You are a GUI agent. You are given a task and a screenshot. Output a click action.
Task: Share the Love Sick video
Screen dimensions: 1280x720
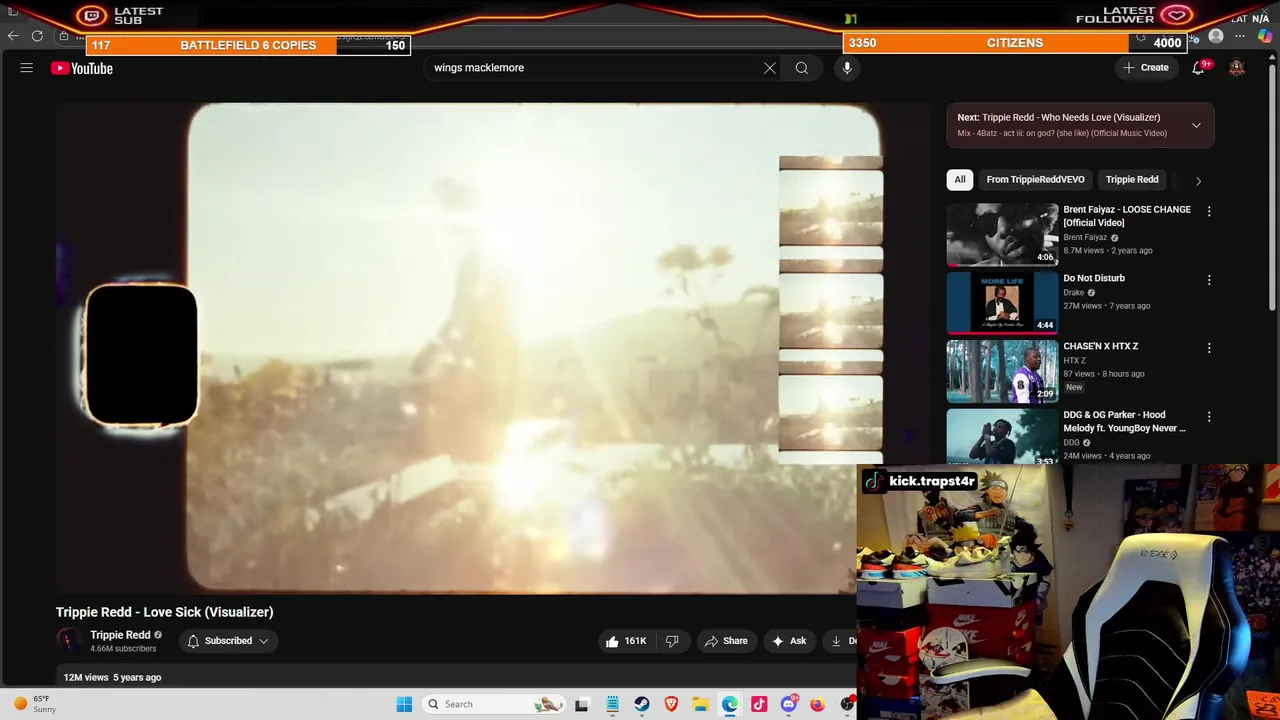726,641
